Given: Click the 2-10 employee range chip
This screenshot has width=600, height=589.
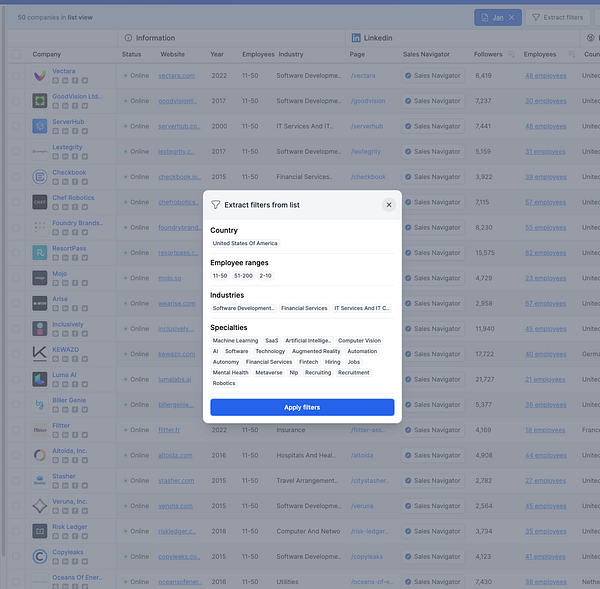Looking at the screenshot, I should (x=265, y=276).
